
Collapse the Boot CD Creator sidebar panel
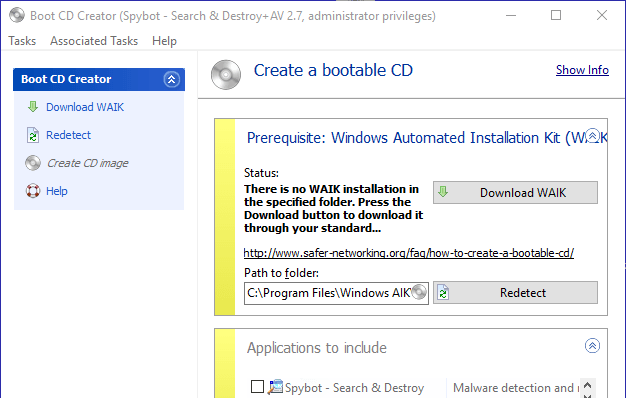pyautogui.click(x=171, y=79)
